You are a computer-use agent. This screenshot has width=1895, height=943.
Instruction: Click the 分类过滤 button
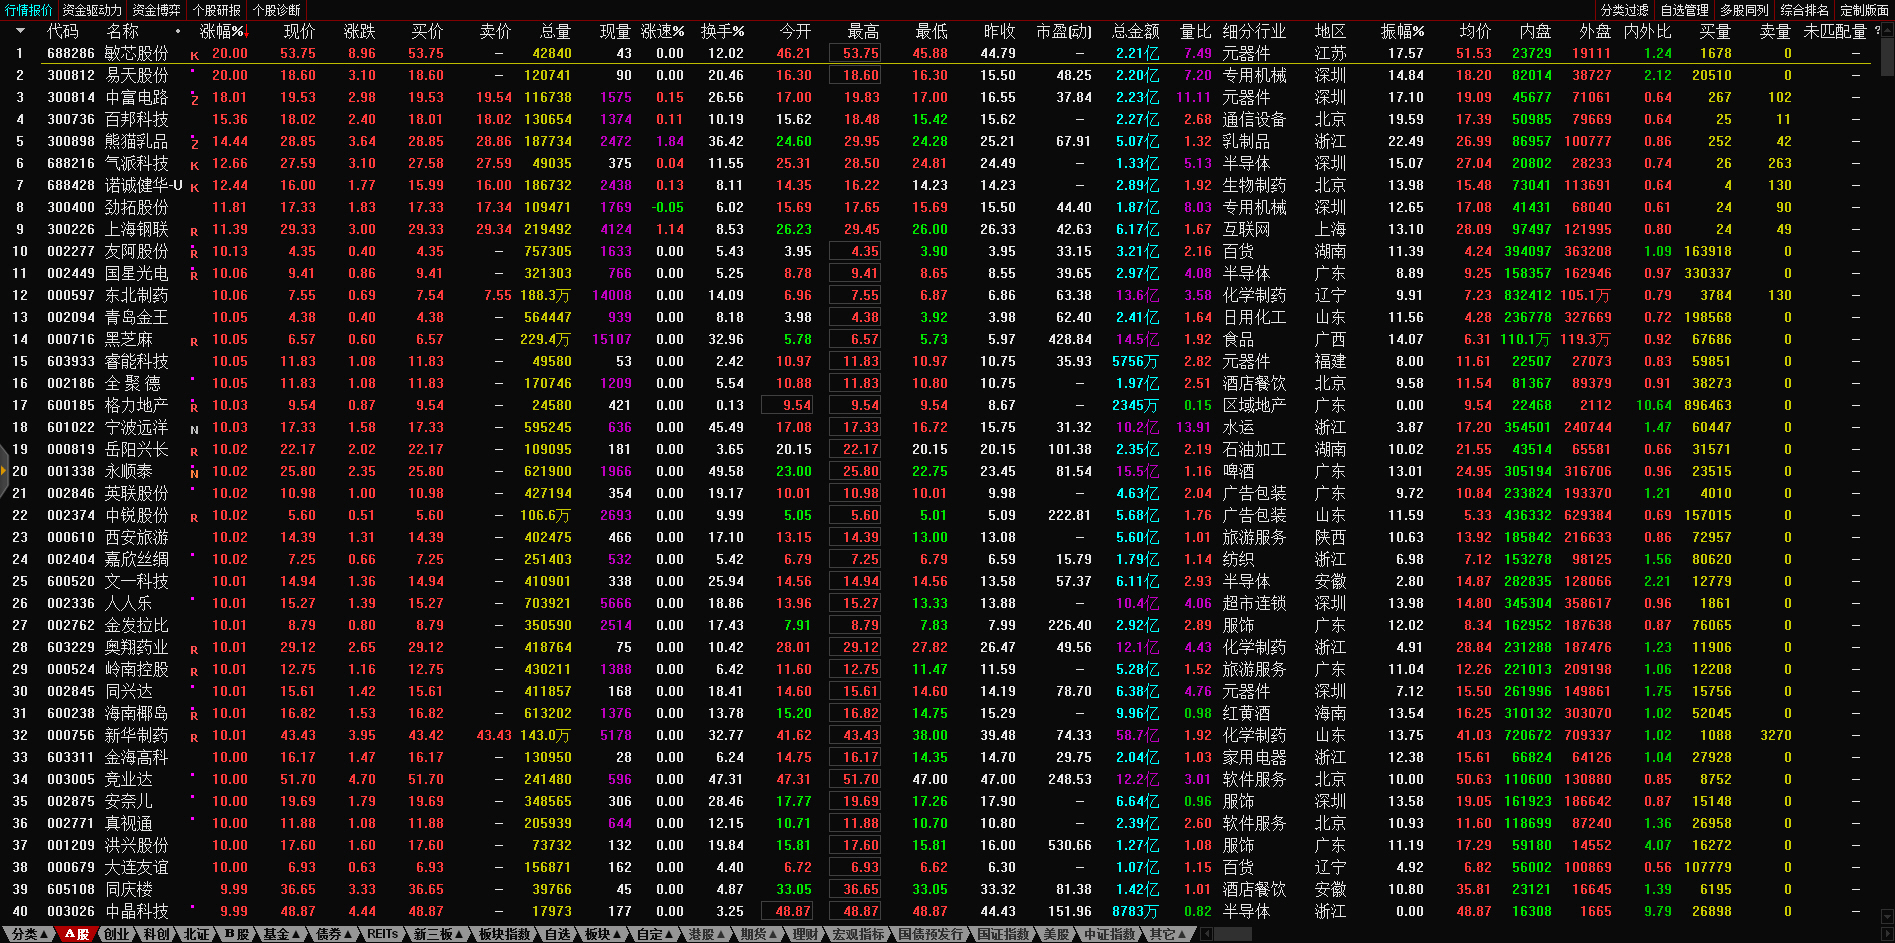tap(1624, 10)
